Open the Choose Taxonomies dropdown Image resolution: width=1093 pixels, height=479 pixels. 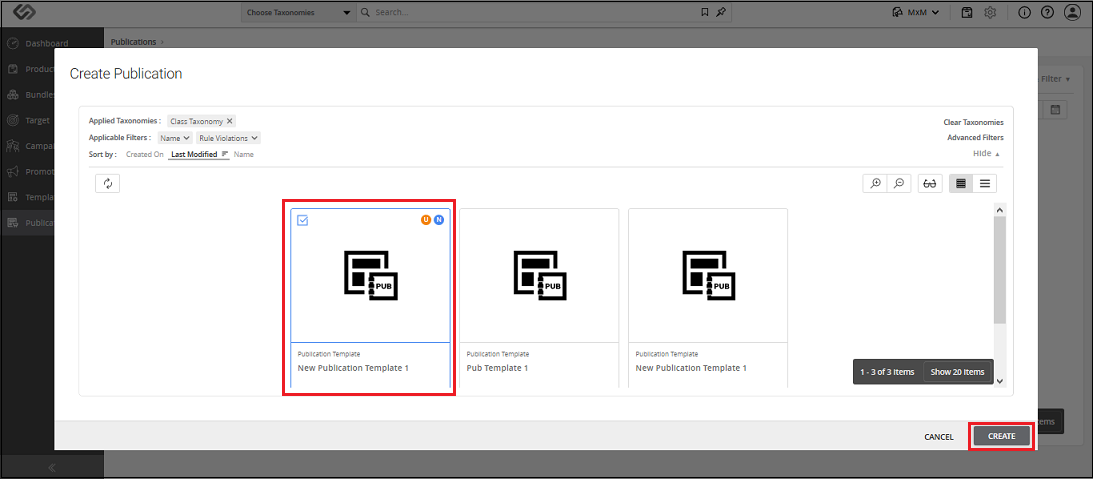pos(298,13)
